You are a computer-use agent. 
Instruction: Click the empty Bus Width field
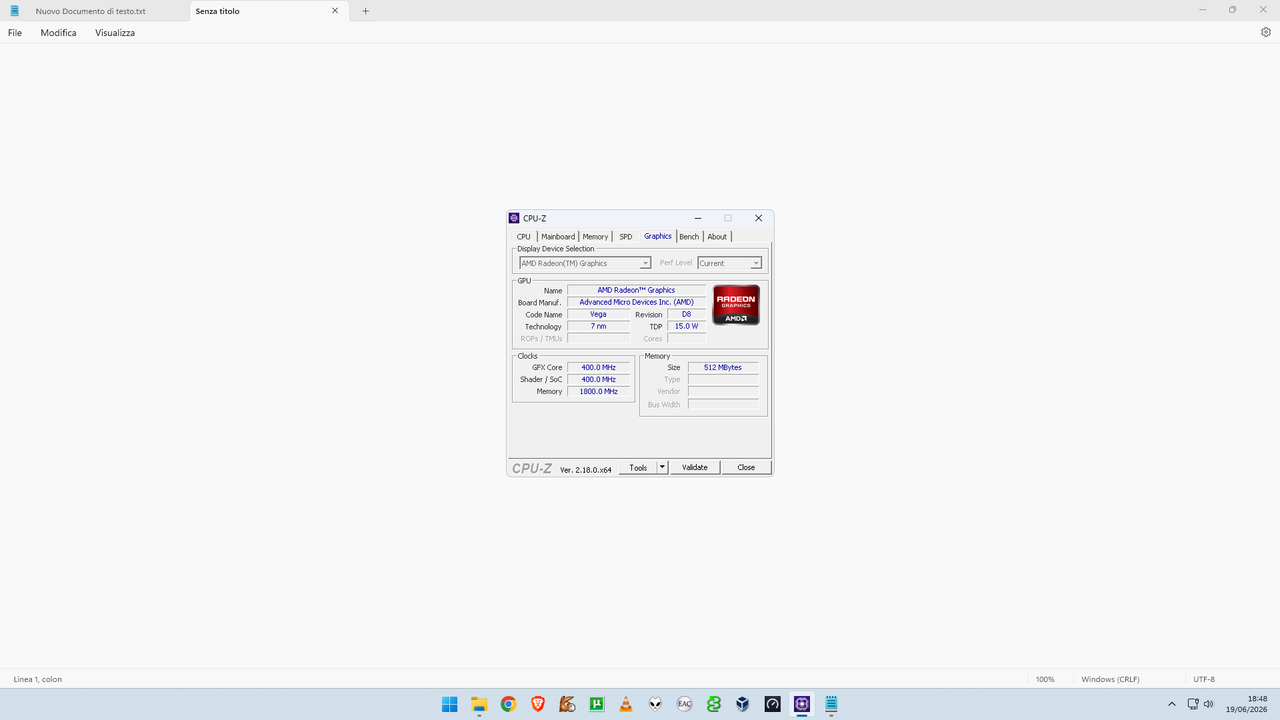point(723,404)
